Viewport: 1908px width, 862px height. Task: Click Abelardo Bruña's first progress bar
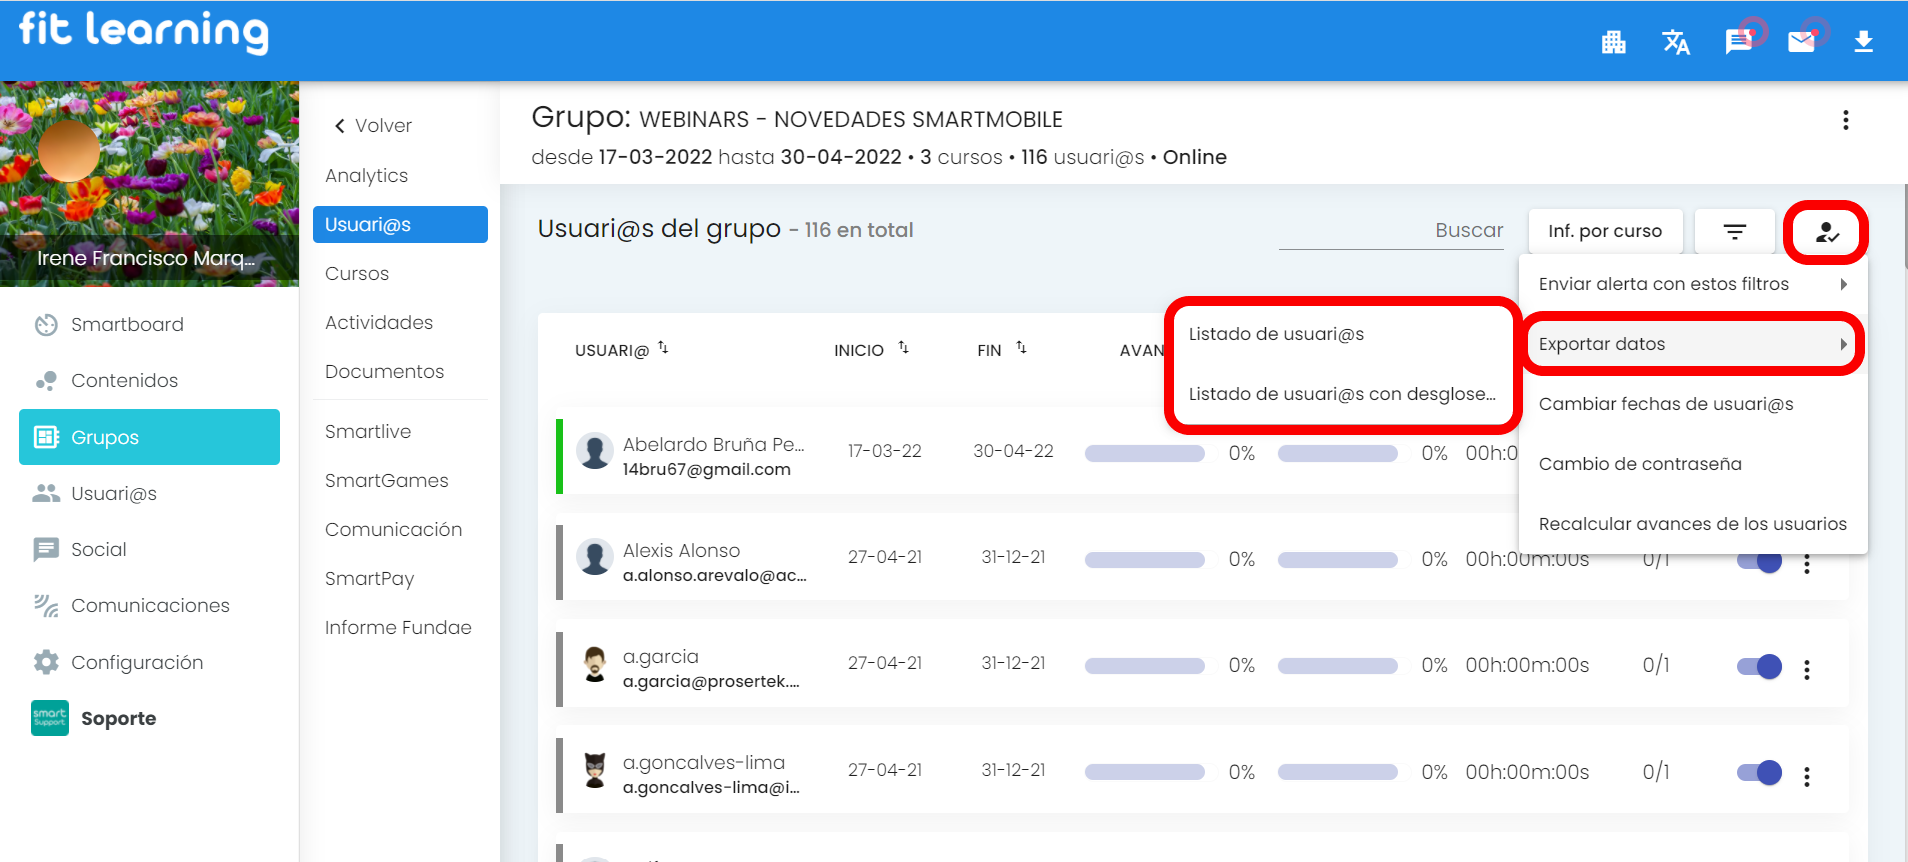1144,453
